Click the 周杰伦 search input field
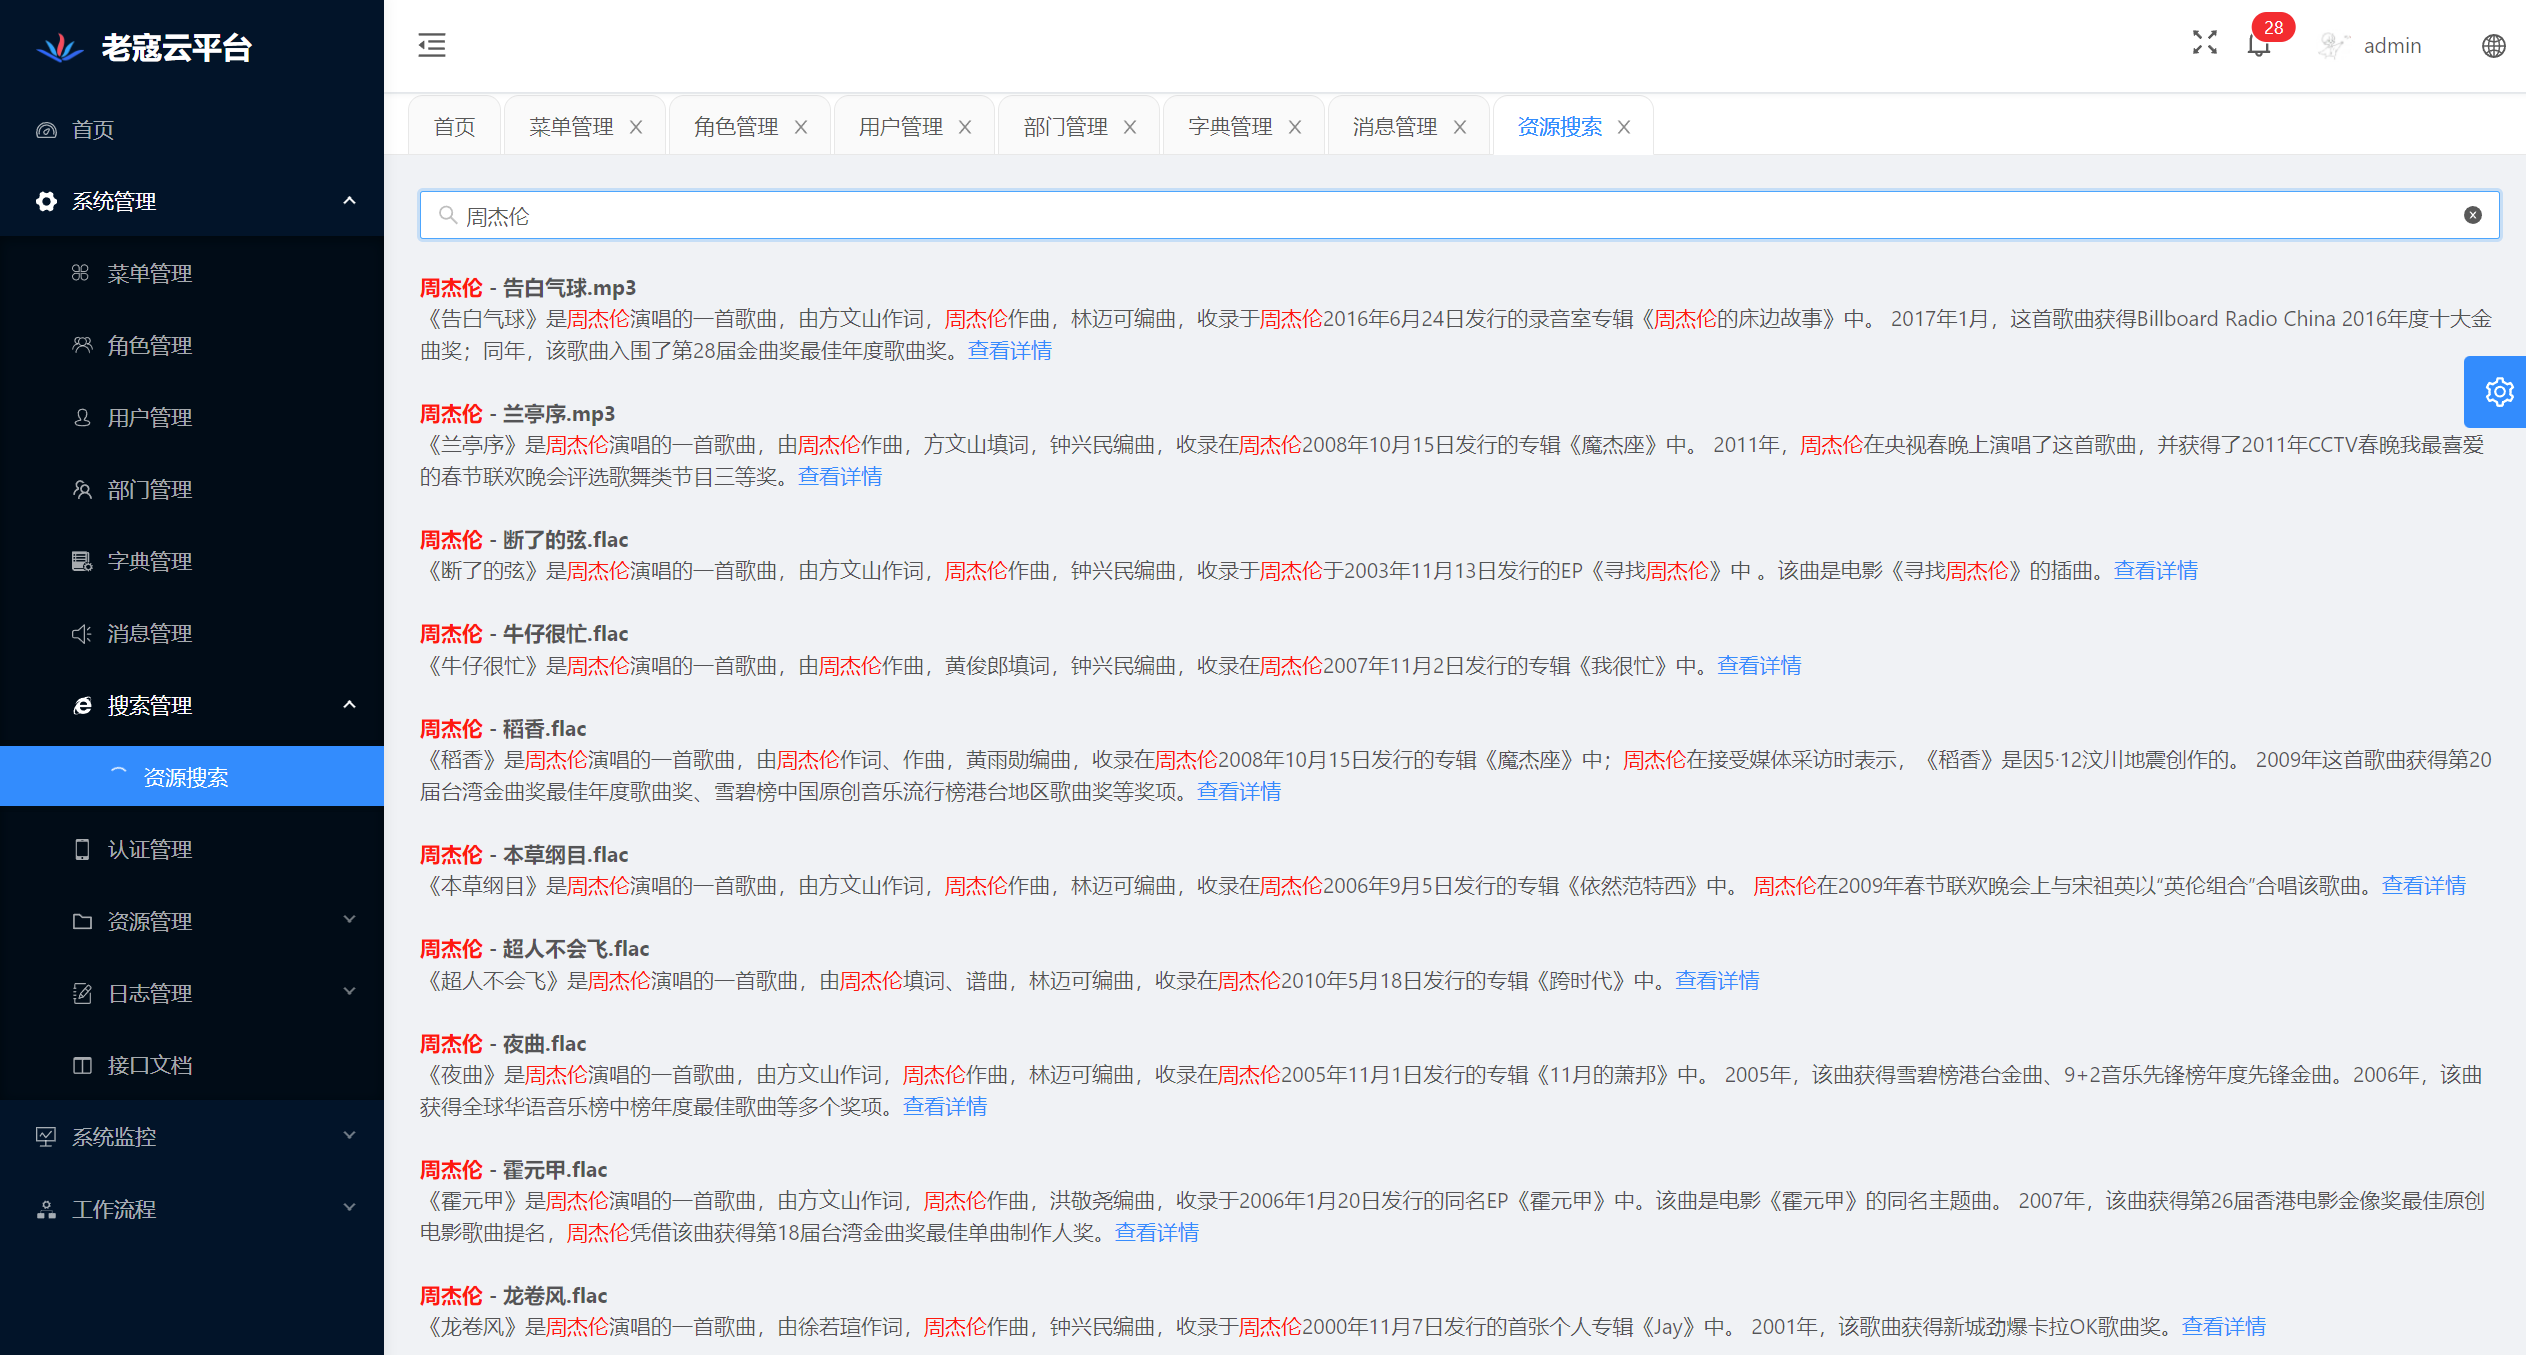The image size is (2526, 1355). click(x=1400, y=216)
